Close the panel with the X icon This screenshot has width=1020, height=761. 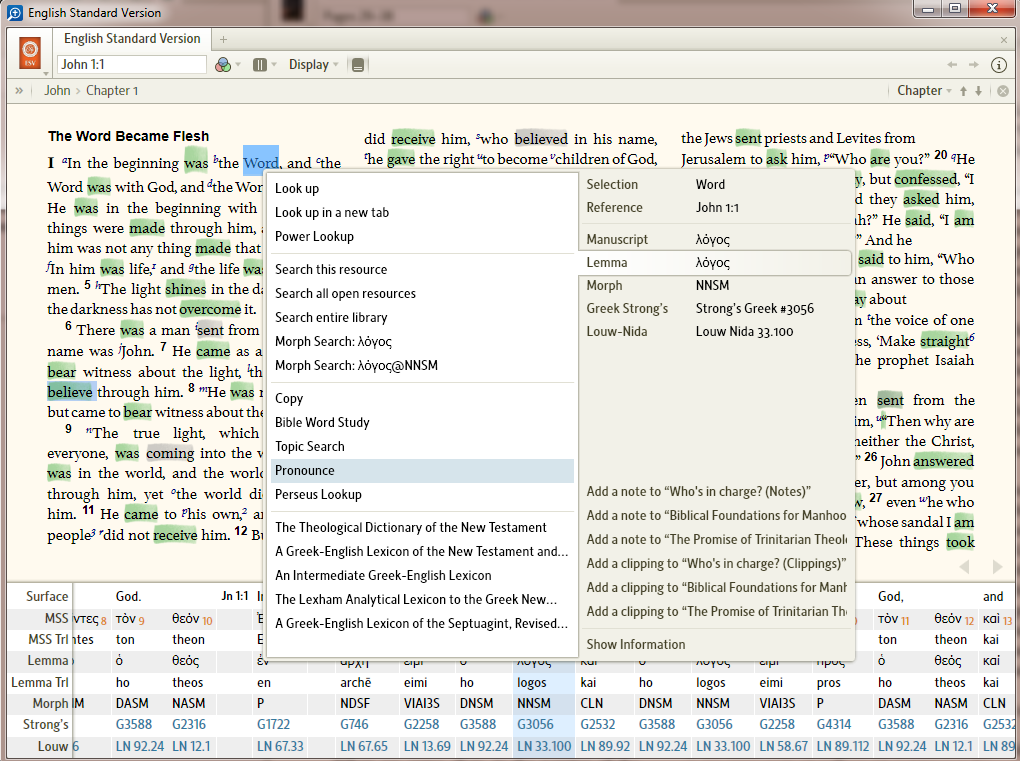pos(1004,40)
